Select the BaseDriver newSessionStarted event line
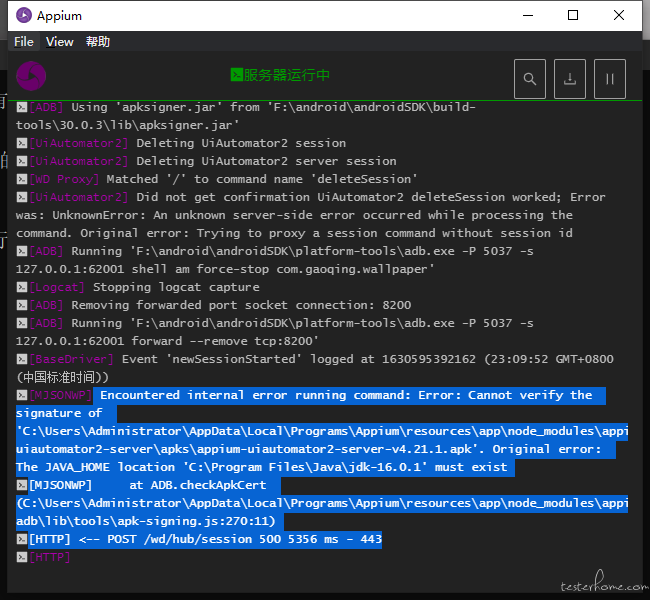 (315, 368)
